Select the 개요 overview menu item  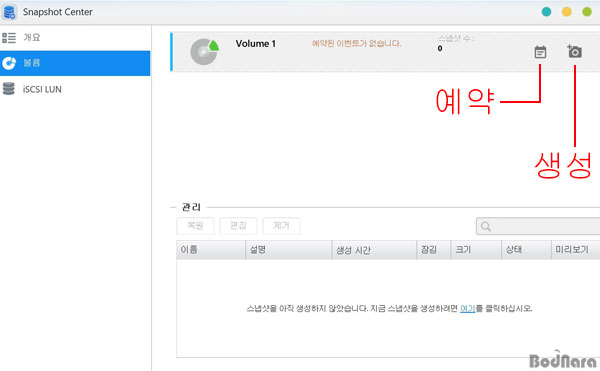[75, 37]
